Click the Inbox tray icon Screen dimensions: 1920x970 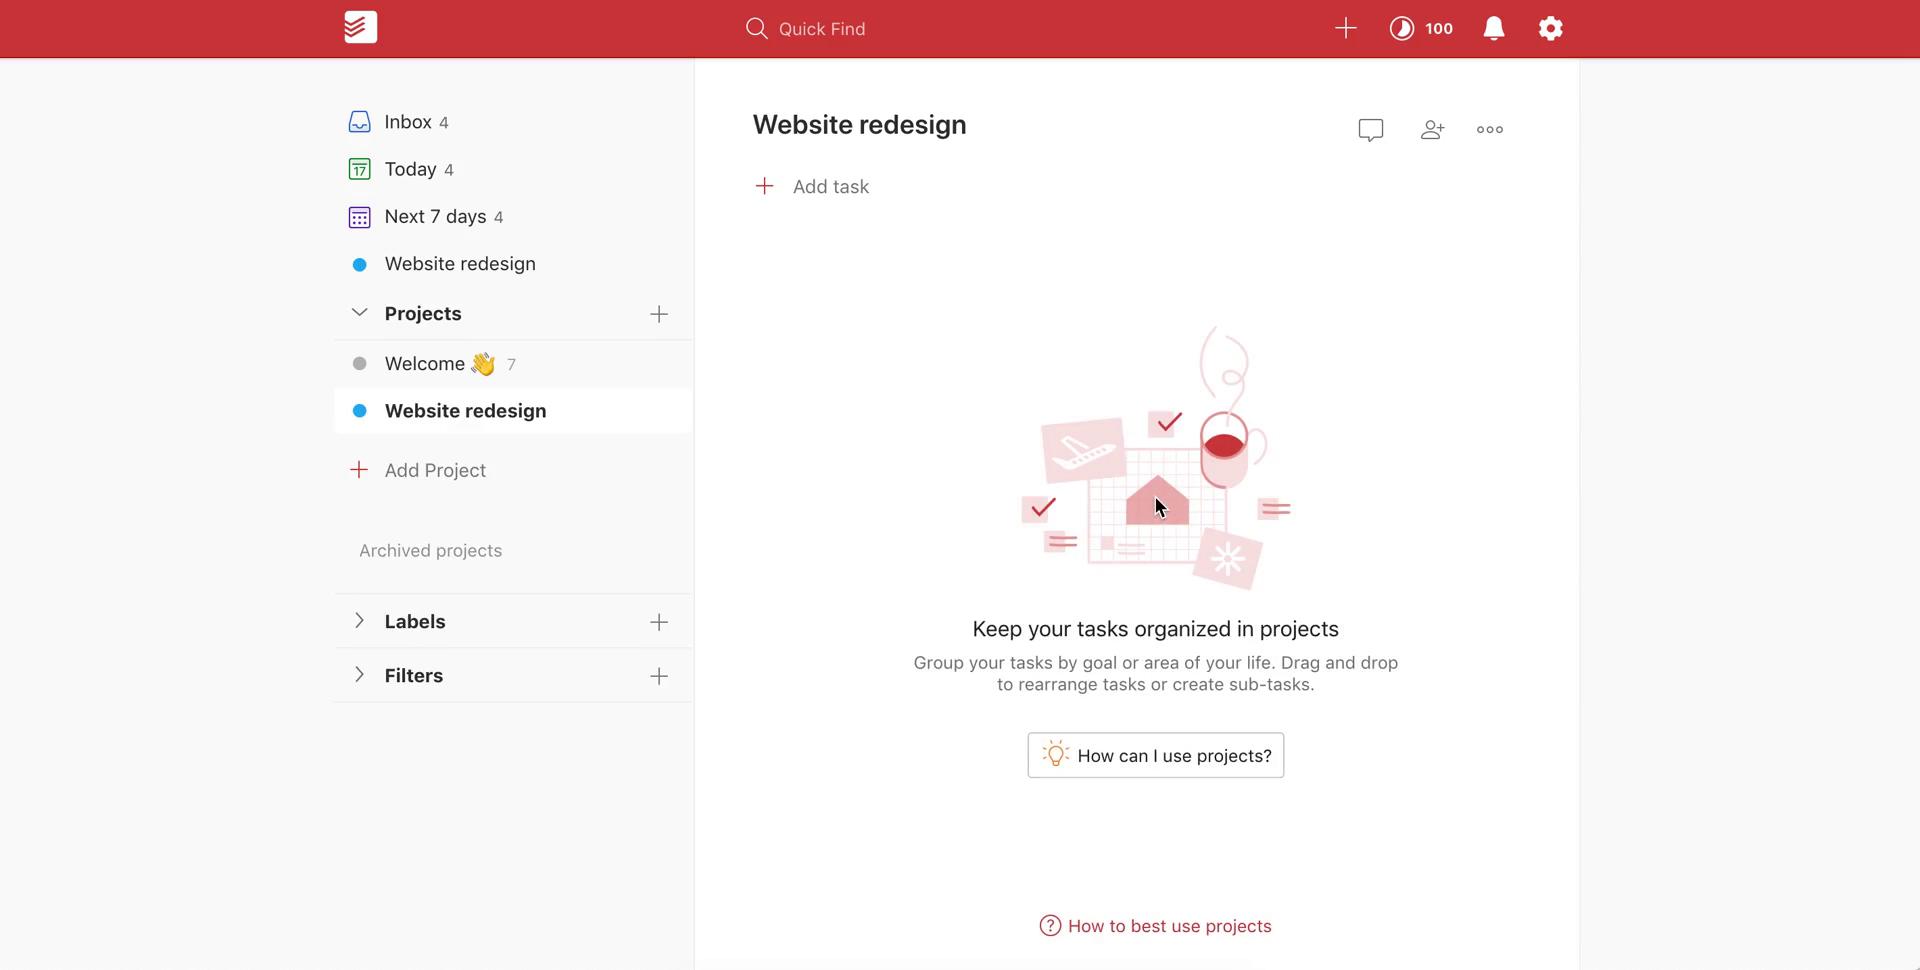359,122
